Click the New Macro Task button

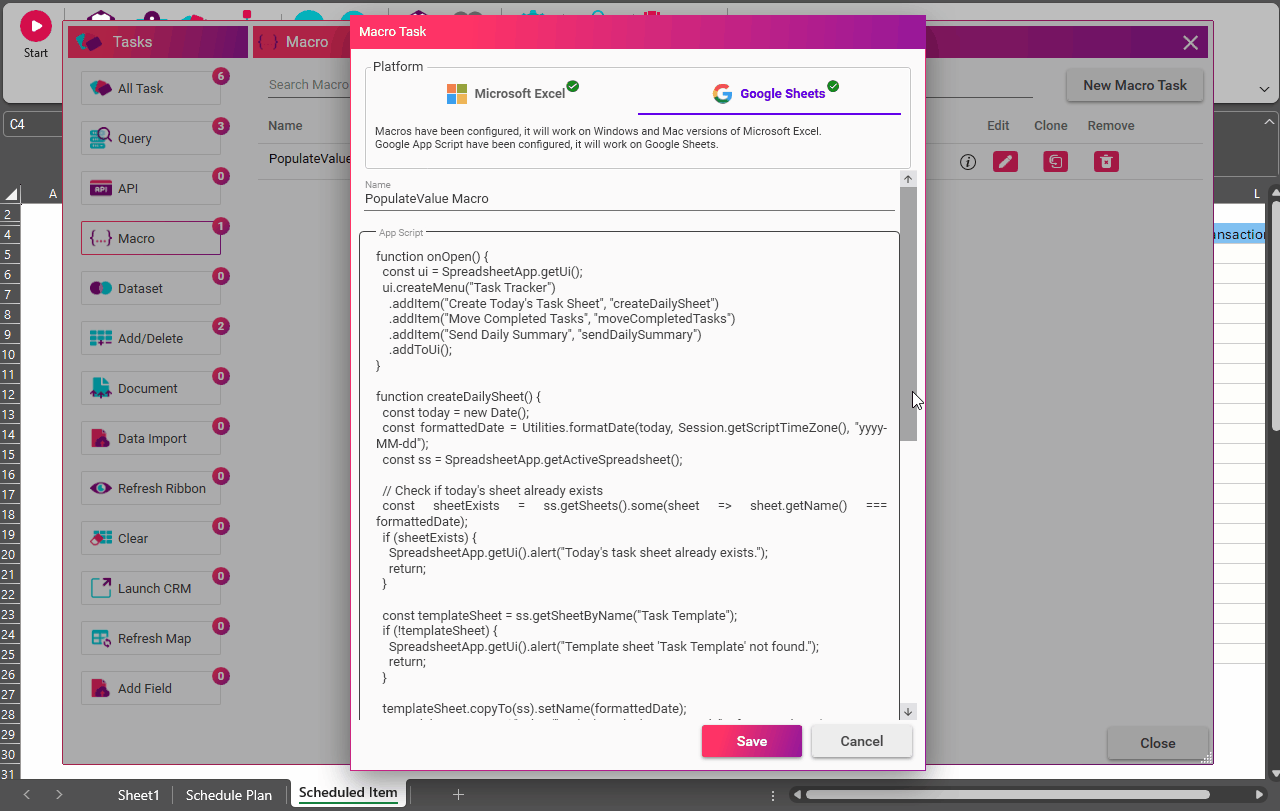1134,85
